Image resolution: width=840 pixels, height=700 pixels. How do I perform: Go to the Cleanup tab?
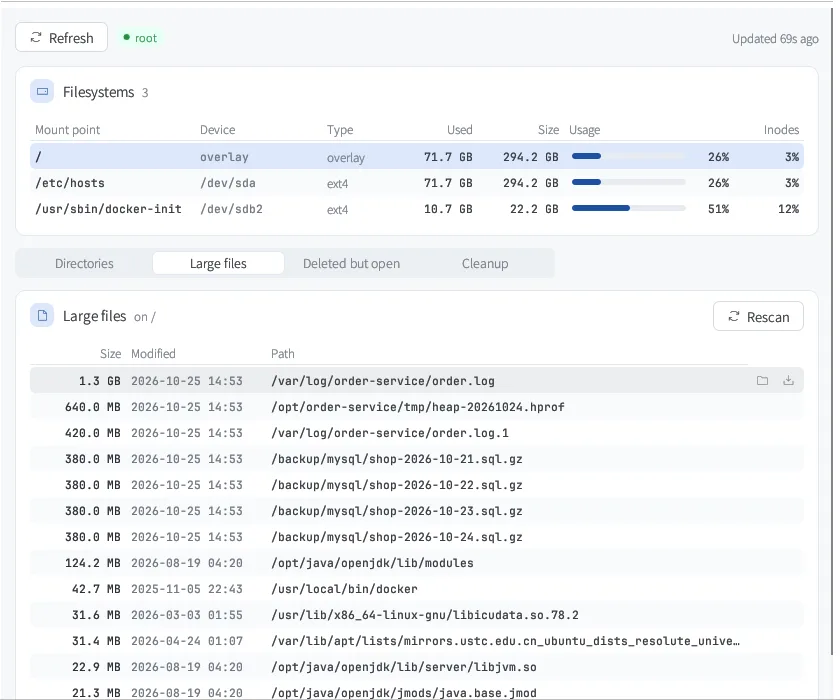[485, 264]
